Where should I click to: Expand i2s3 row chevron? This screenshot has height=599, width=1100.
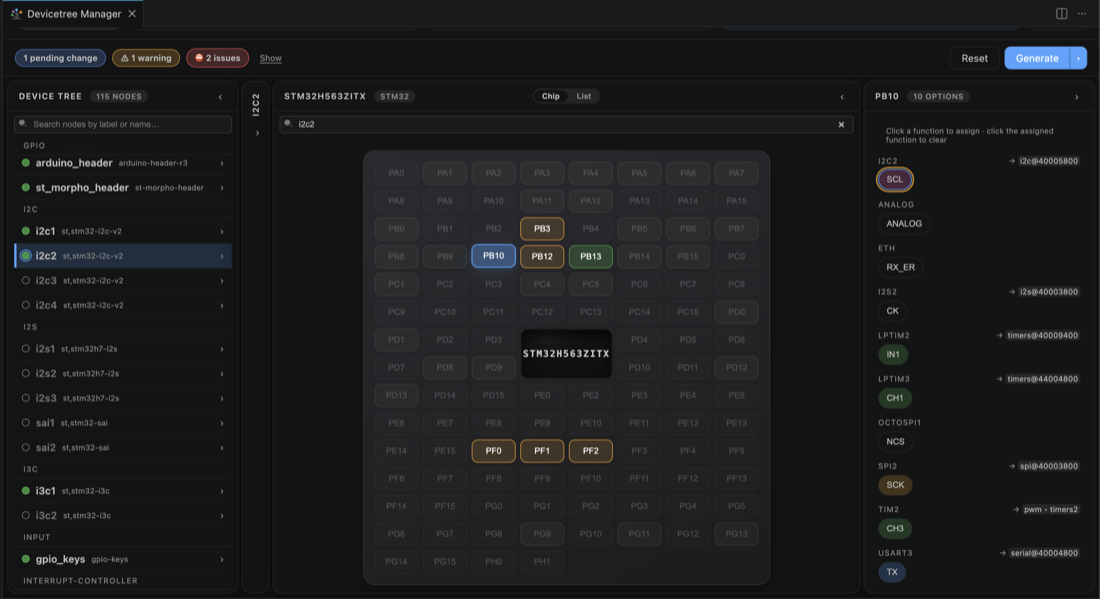222,398
